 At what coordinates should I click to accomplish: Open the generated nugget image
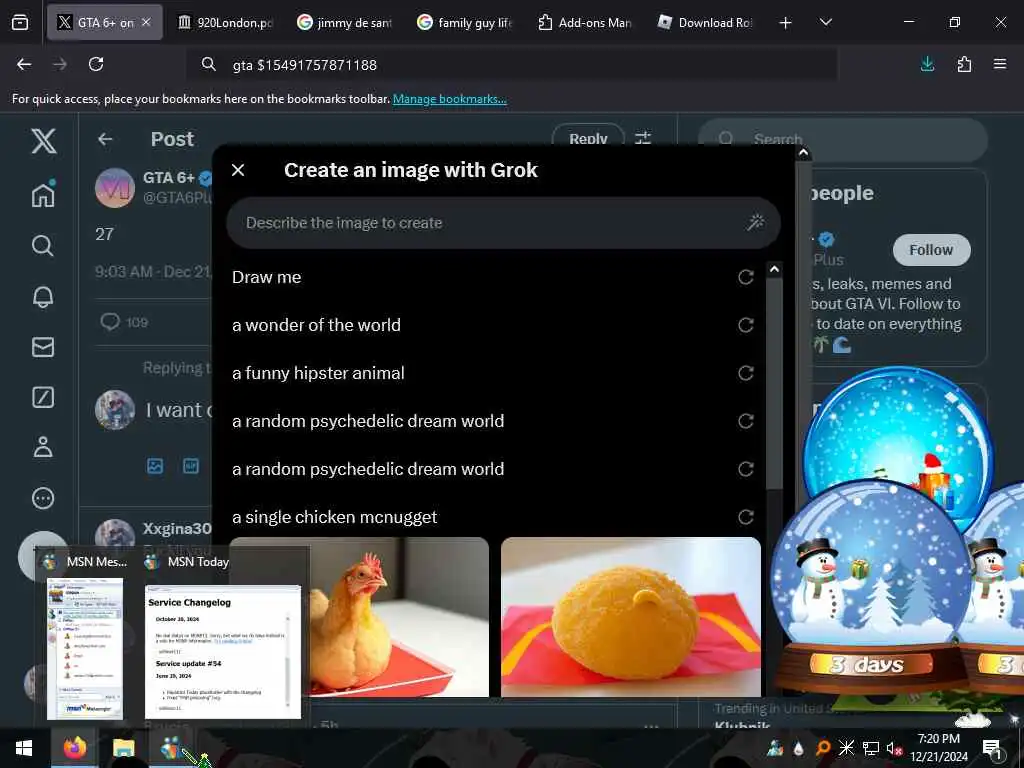click(631, 616)
